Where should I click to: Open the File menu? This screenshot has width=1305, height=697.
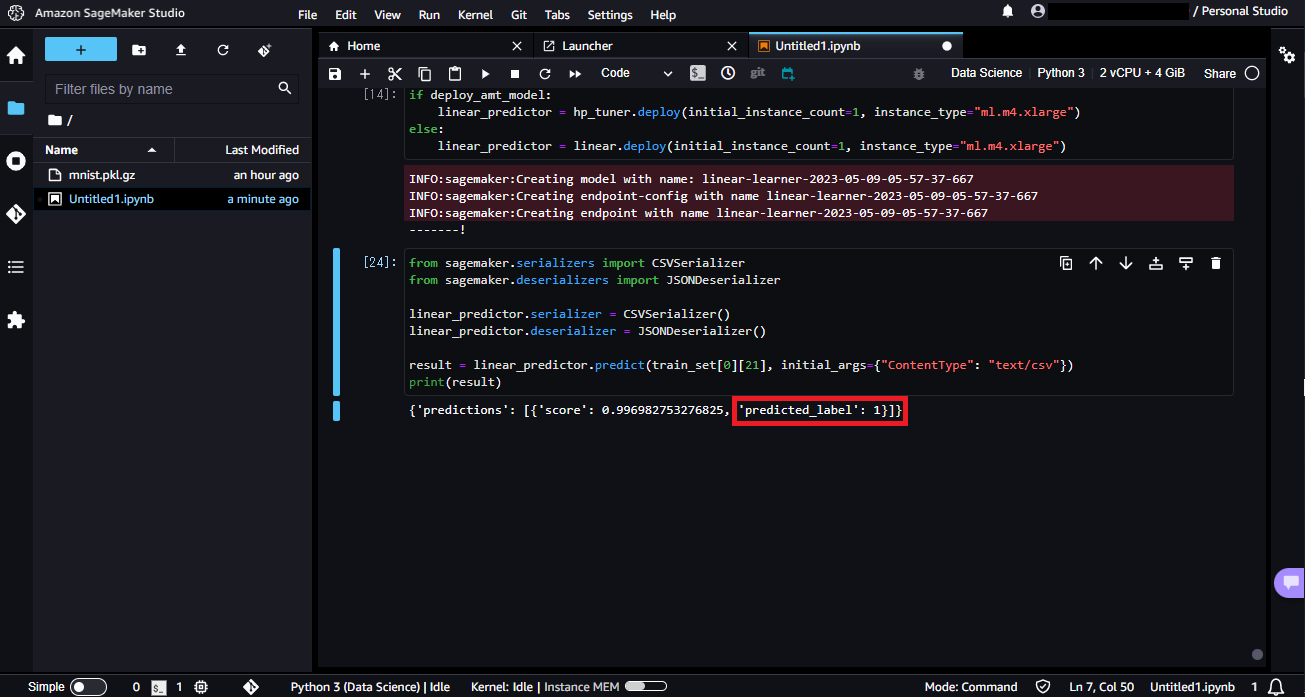point(308,15)
